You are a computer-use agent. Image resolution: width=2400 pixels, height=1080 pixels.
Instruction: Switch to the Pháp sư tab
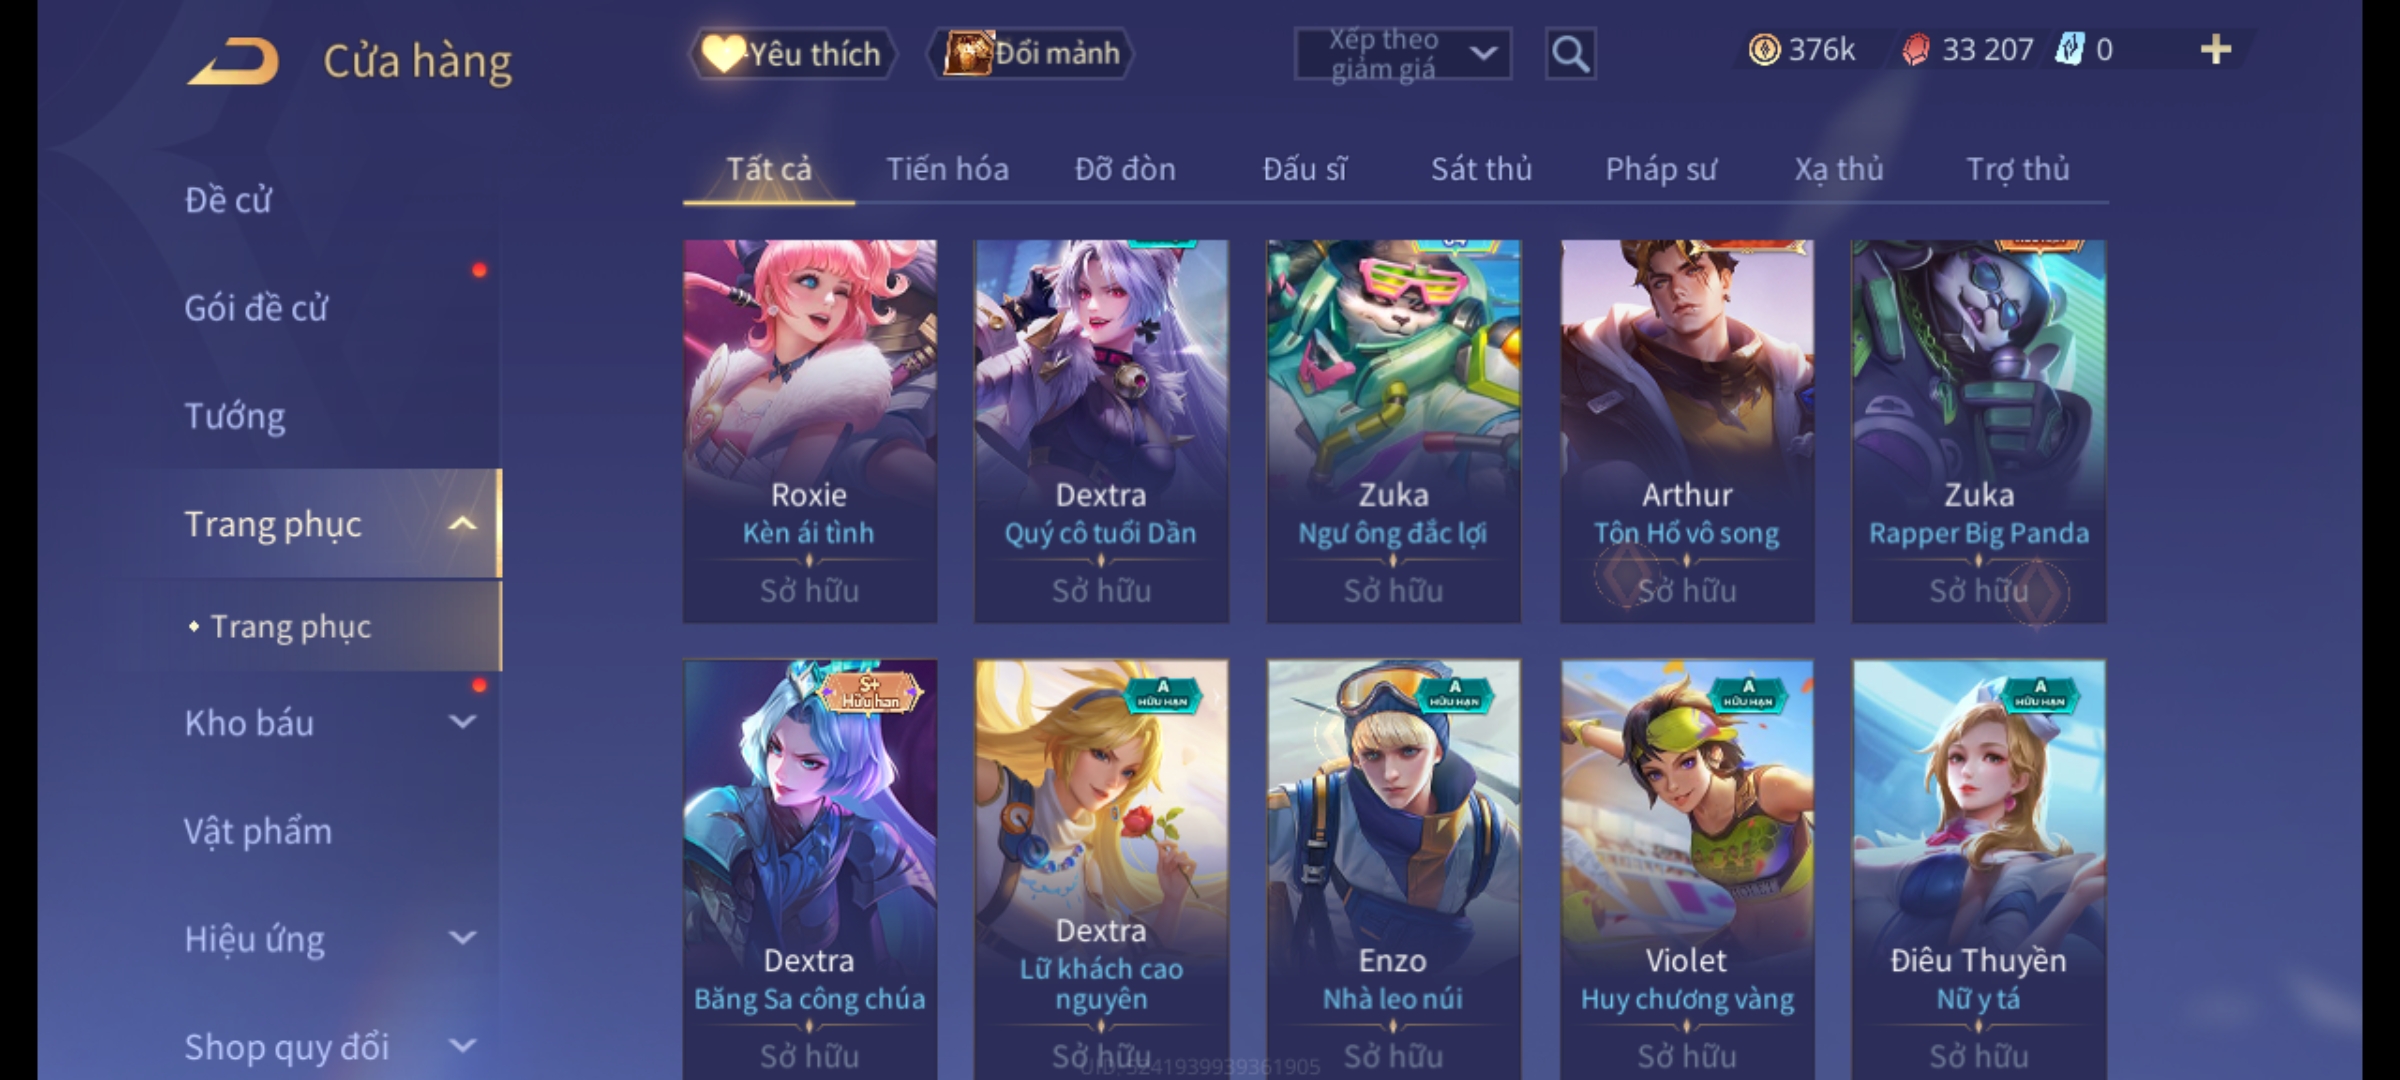click(1660, 170)
